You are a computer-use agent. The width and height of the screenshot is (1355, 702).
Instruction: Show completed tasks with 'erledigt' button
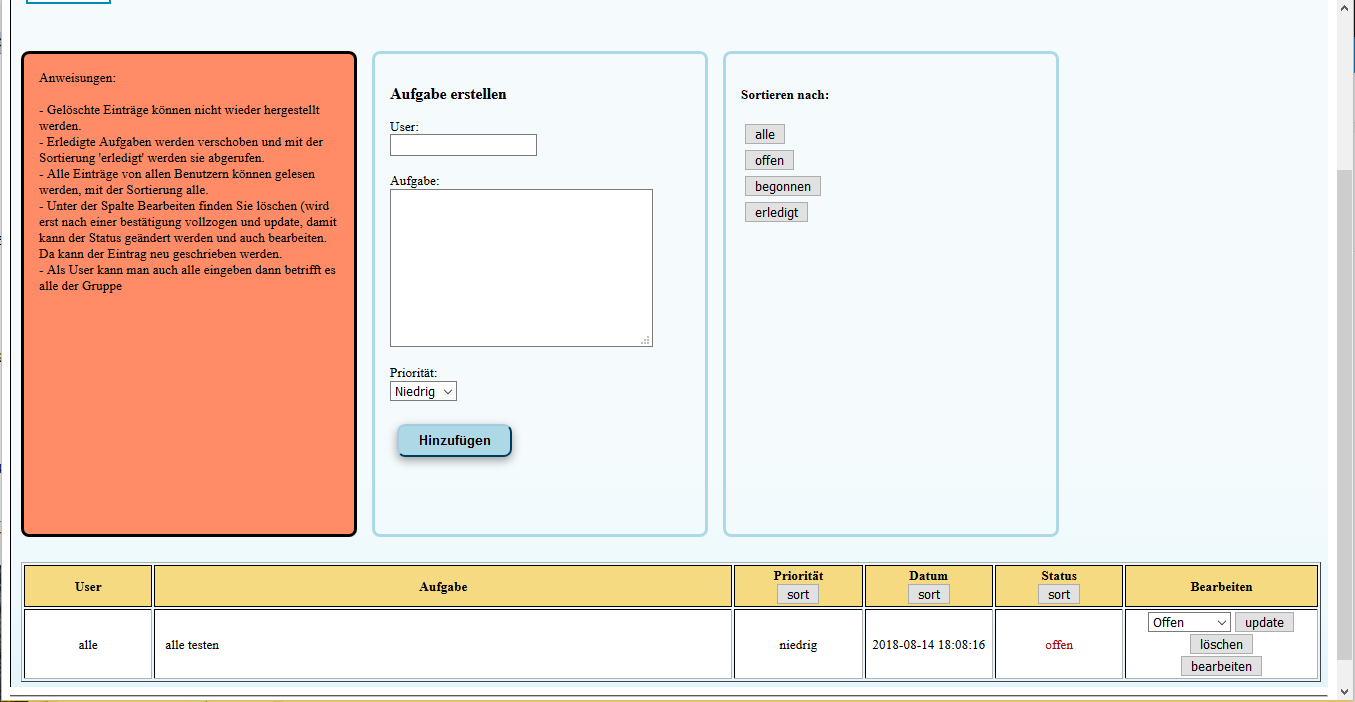click(x=776, y=212)
